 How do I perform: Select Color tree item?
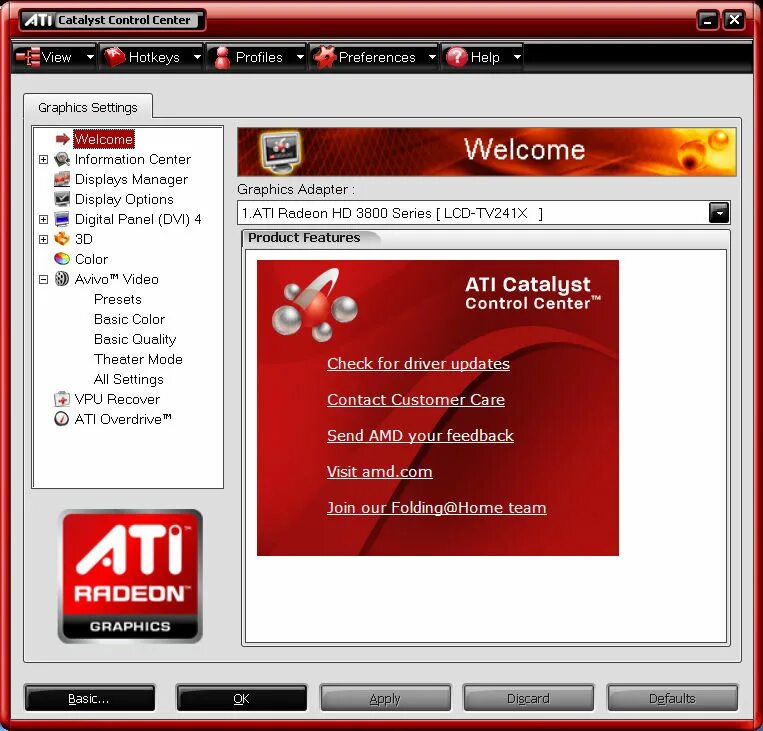(x=91, y=259)
